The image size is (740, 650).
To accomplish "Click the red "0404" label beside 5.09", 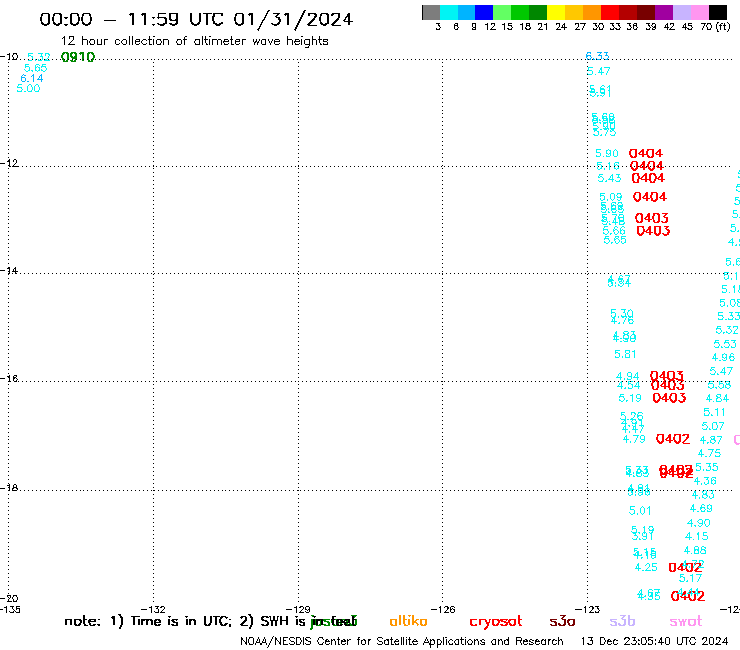I will [x=650, y=197].
